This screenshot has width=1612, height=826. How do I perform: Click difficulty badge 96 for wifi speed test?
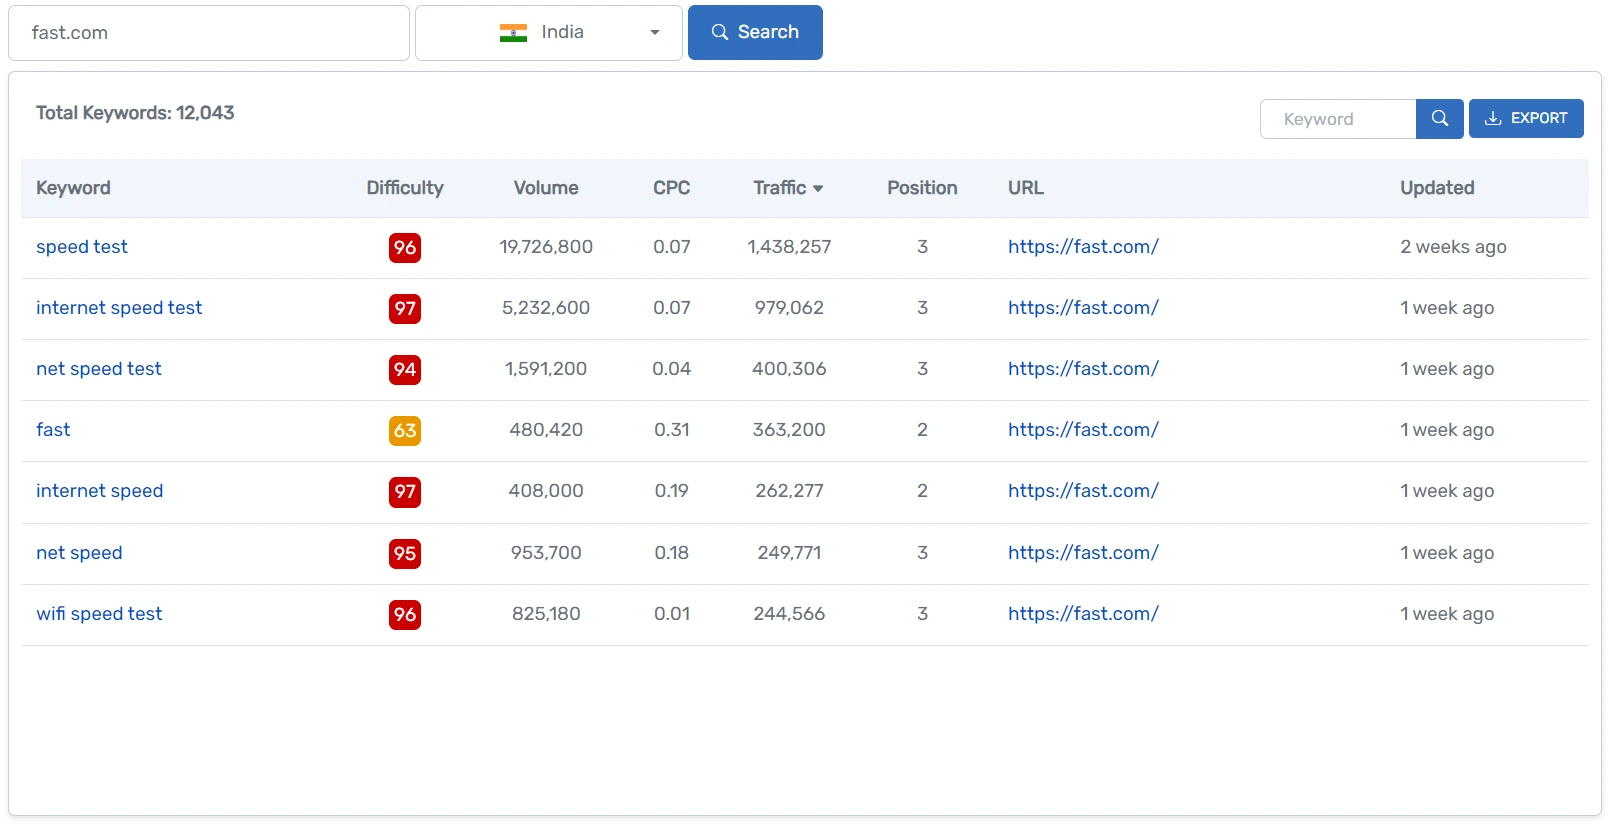point(405,615)
